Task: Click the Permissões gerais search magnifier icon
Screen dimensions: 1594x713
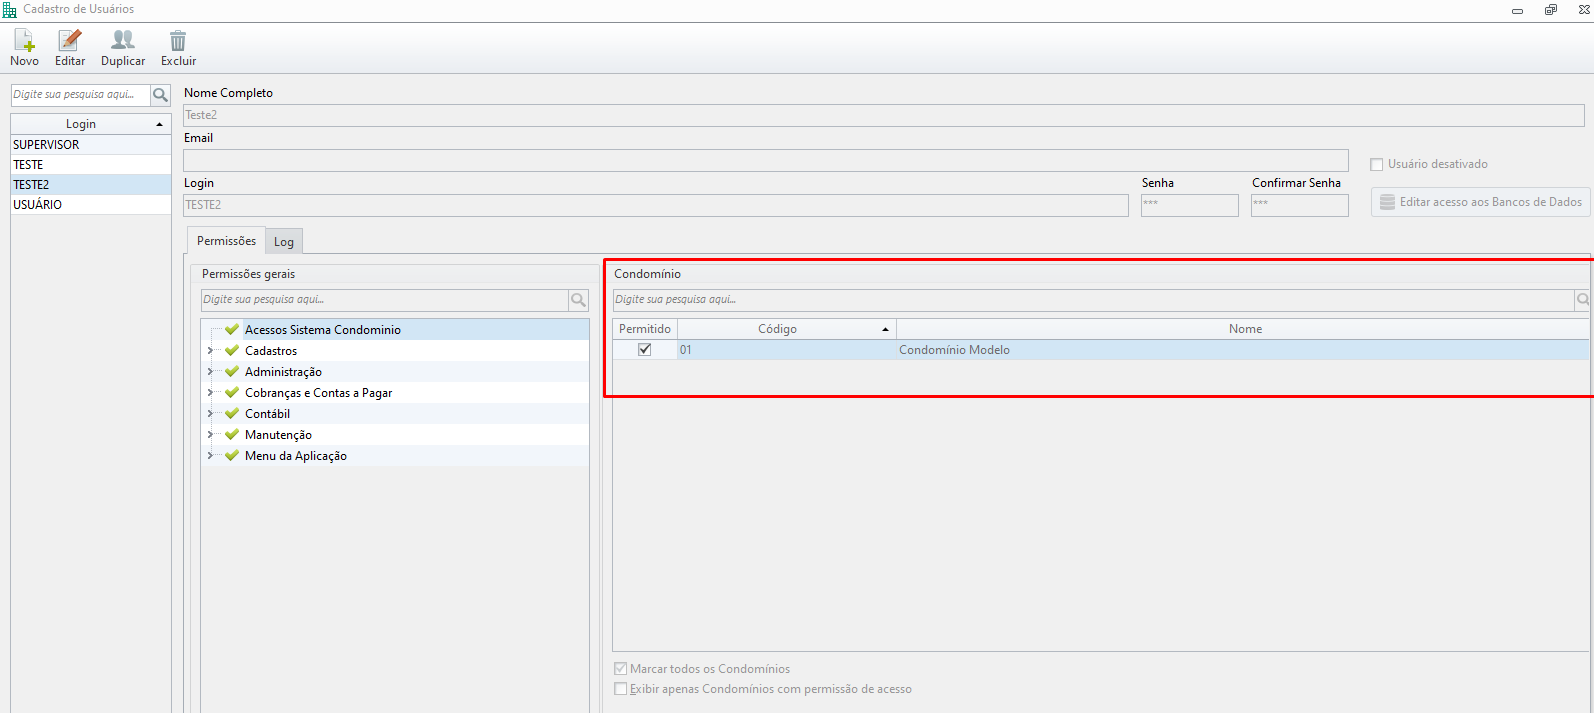Action: point(578,300)
